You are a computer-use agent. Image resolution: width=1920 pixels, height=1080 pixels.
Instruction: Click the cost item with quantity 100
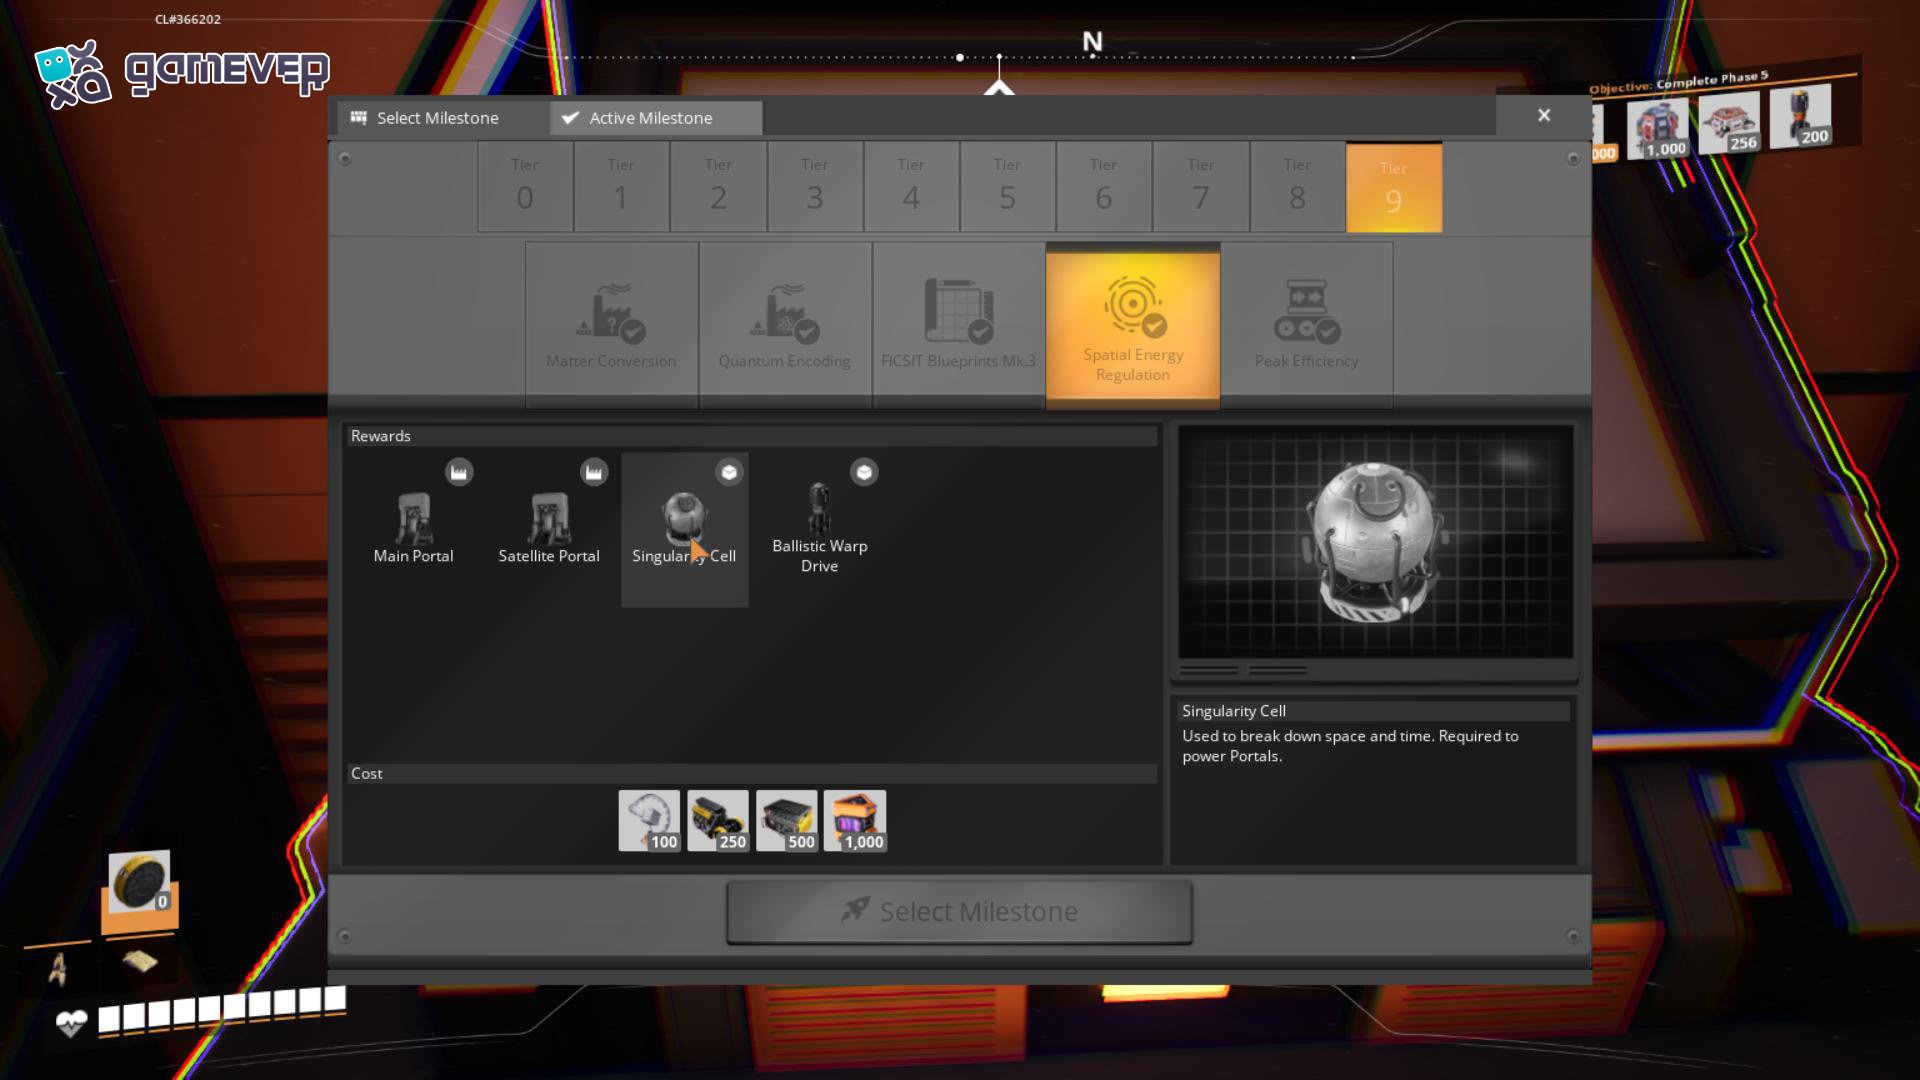pyautogui.click(x=649, y=821)
